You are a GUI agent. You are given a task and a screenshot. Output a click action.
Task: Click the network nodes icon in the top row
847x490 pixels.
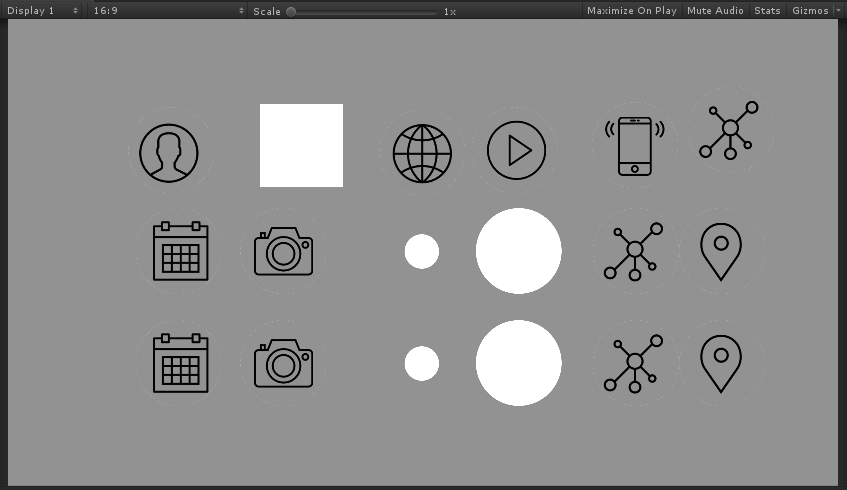pos(729,130)
